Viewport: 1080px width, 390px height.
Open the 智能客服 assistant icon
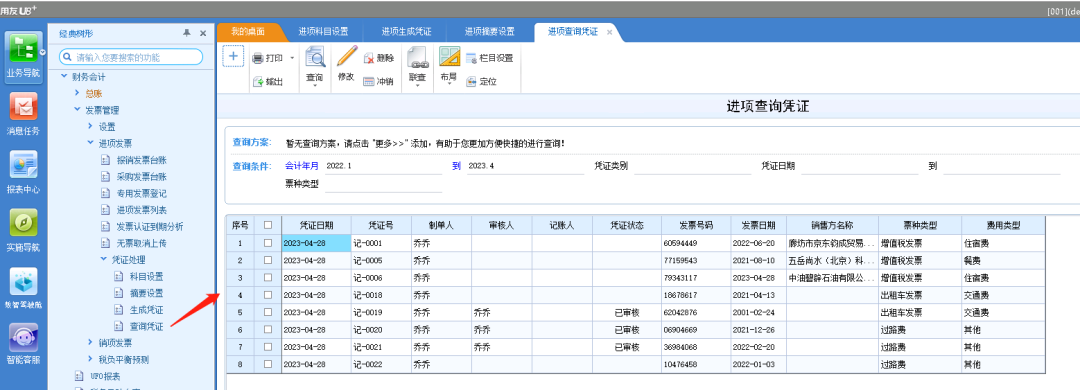pos(23,344)
